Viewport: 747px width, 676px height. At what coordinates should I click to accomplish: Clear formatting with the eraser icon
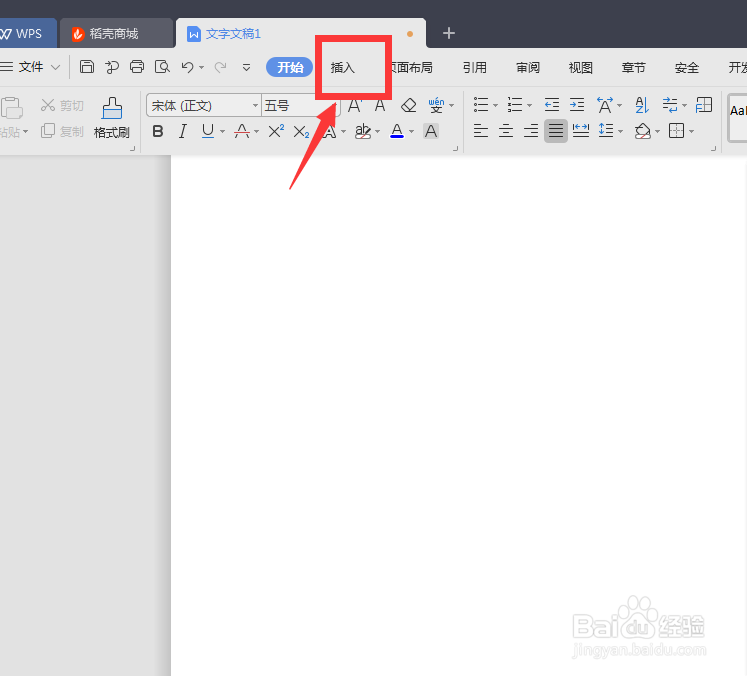(409, 105)
